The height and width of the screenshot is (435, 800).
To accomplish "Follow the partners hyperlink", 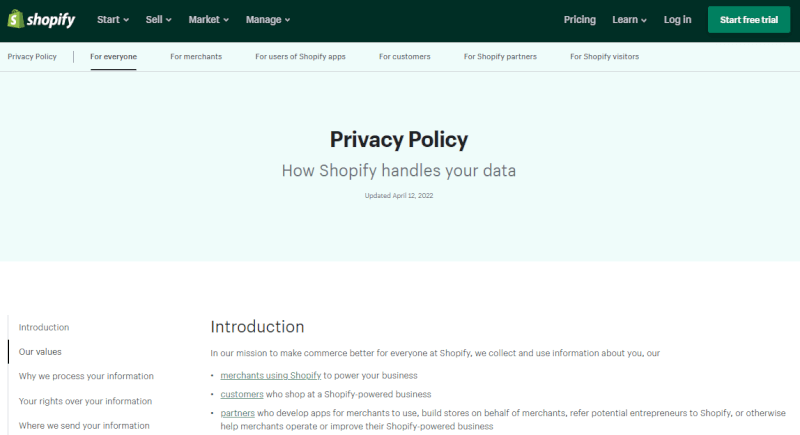I will coord(237,413).
